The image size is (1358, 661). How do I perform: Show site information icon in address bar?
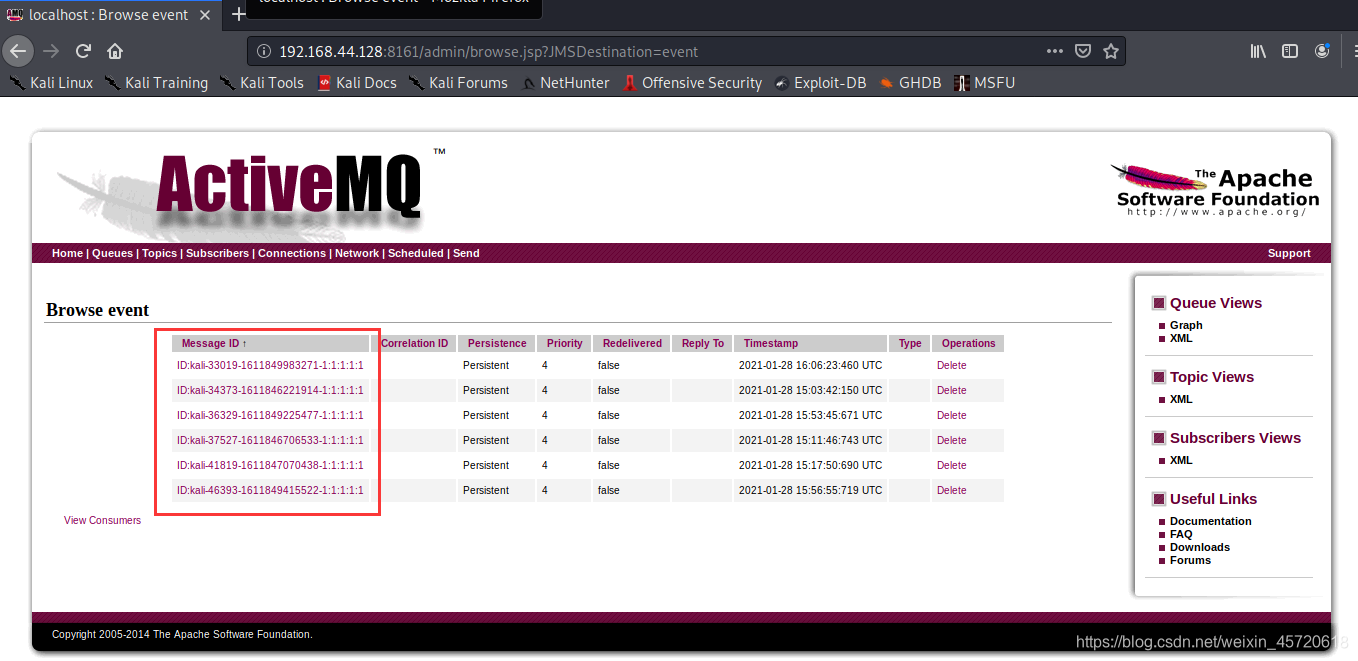[x=263, y=51]
